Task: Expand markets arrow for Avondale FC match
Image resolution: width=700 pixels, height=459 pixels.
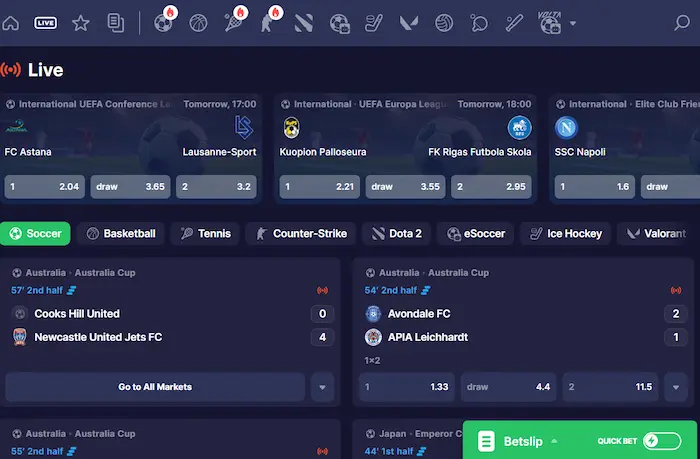Action: tap(676, 387)
